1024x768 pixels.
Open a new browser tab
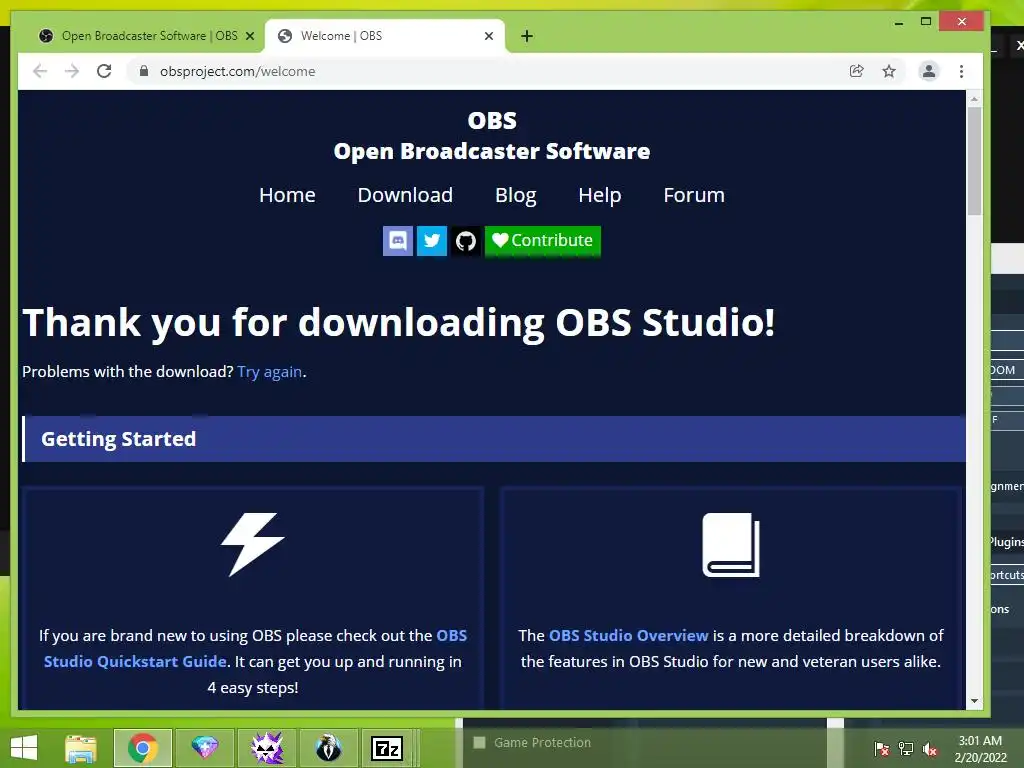(x=527, y=36)
